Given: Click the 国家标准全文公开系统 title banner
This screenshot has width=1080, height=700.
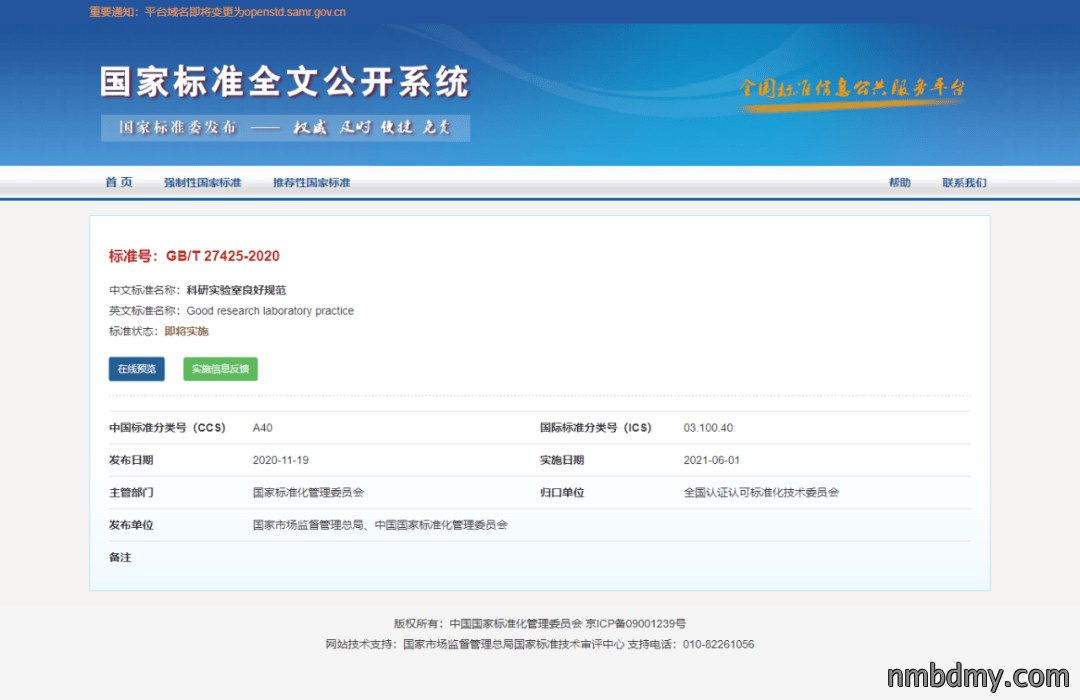Looking at the screenshot, I should (284, 82).
